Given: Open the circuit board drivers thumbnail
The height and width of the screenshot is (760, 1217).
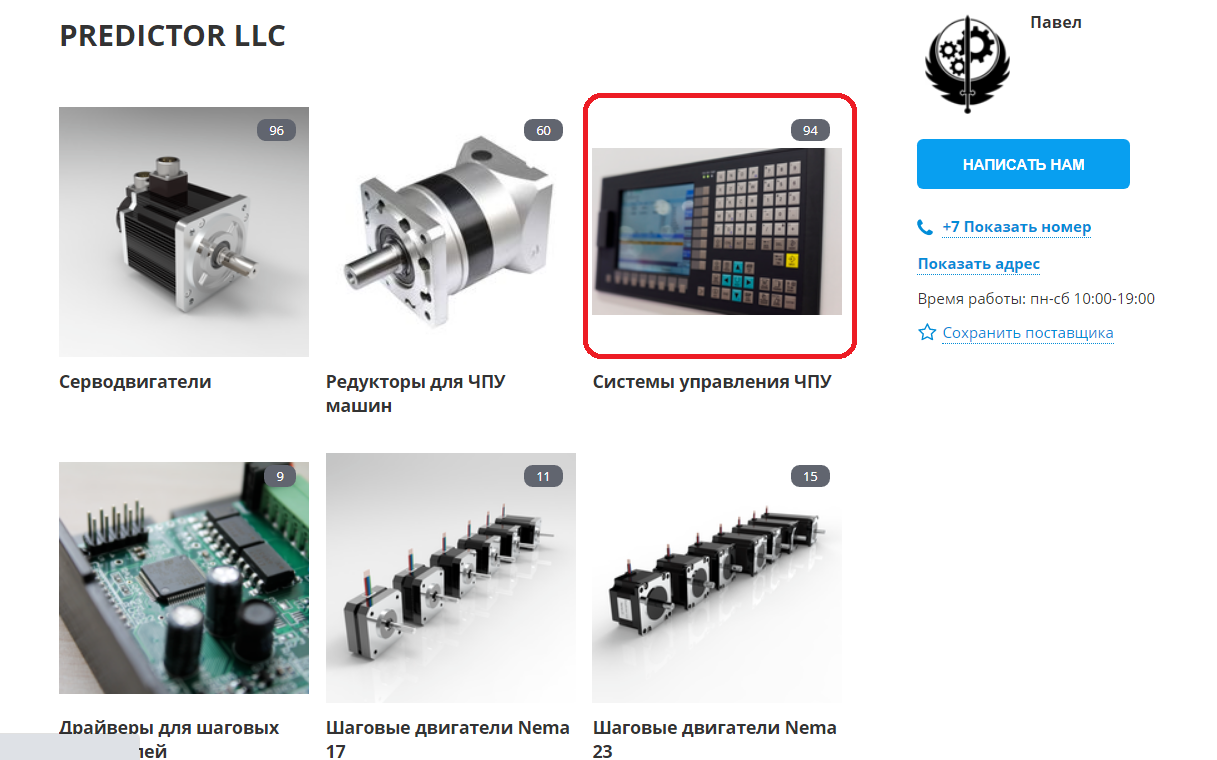Looking at the screenshot, I should [184, 577].
